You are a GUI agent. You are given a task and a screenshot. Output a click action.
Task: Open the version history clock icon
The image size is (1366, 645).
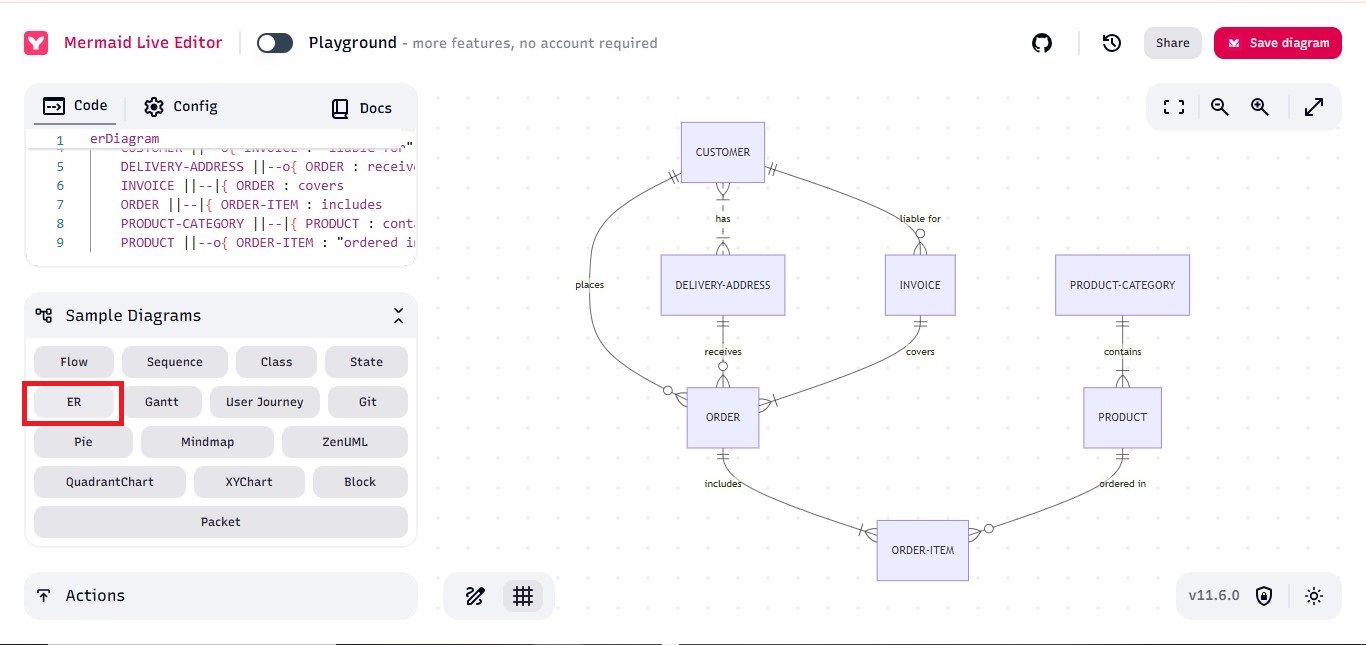pos(1111,43)
